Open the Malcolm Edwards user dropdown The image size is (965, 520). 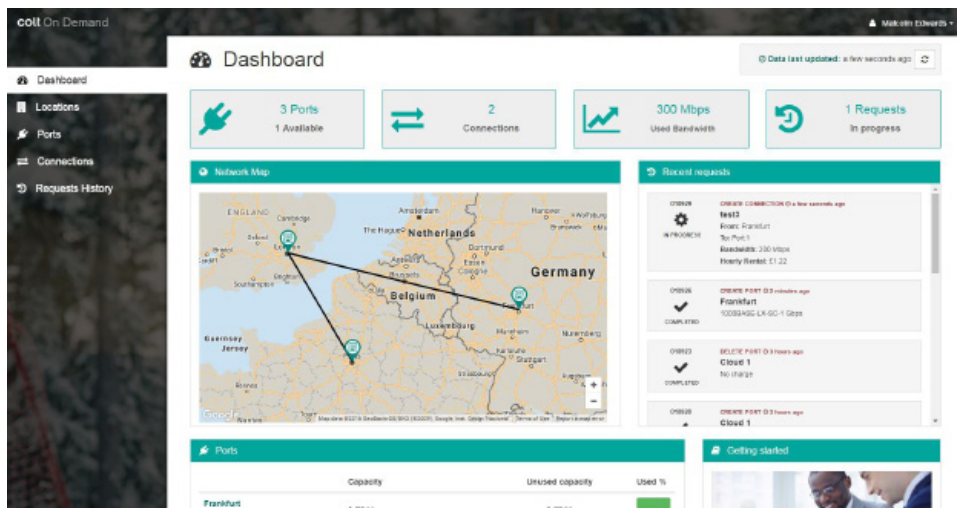tap(910, 22)
